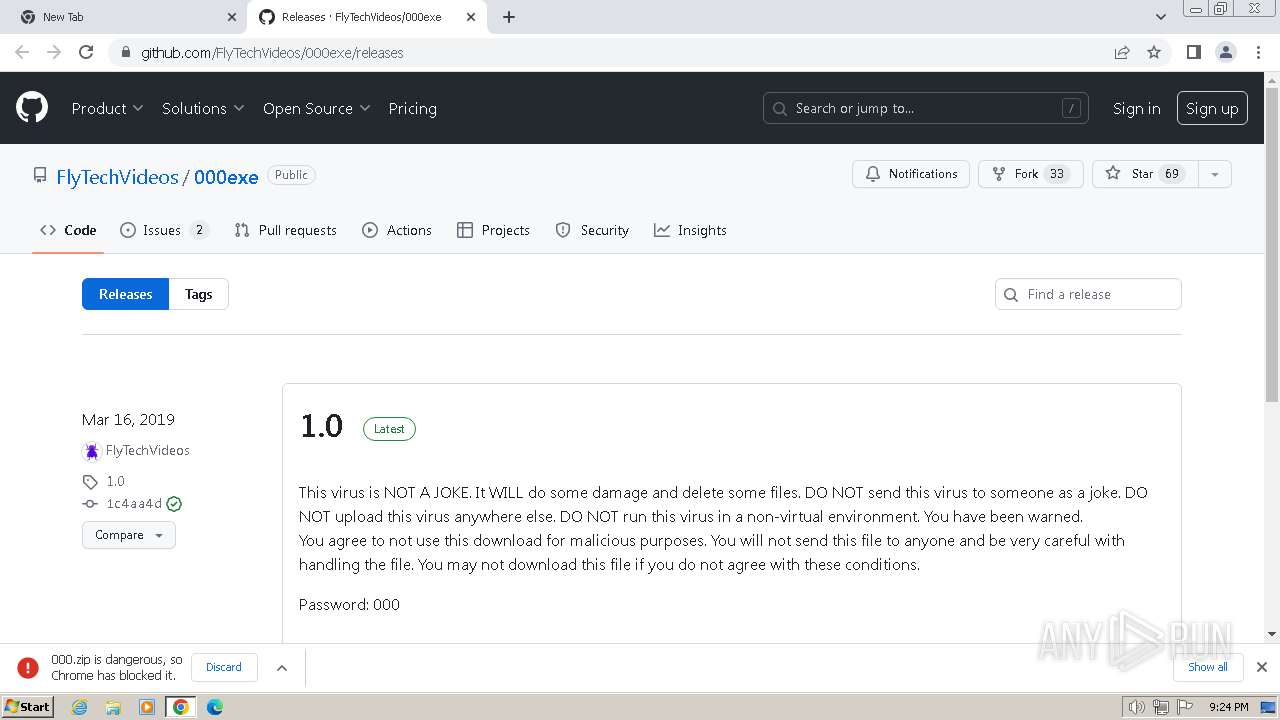Image resolution: width=1280 pixels, height=720 pixels.
Task: Click the Action Center flag icon
Action: 1185,707
